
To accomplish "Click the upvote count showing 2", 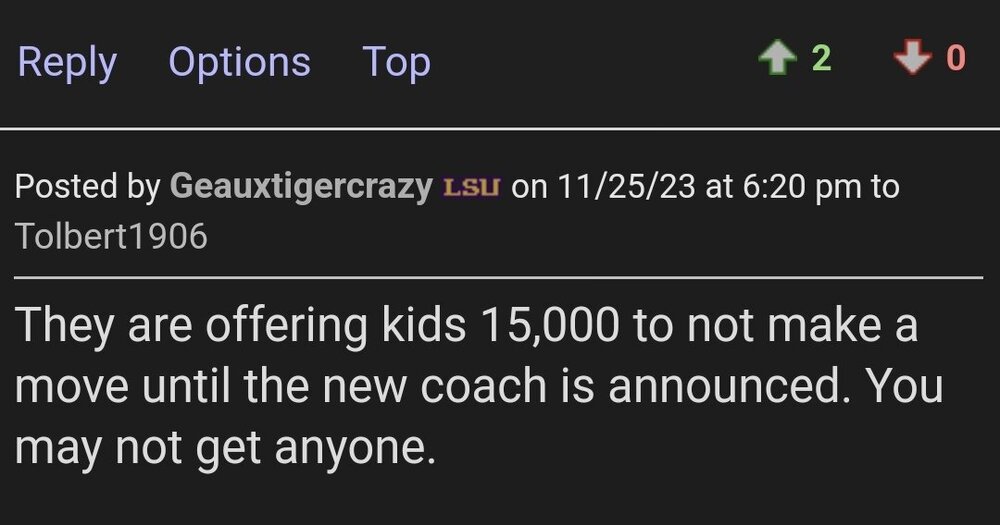I will tap(821, 59).
